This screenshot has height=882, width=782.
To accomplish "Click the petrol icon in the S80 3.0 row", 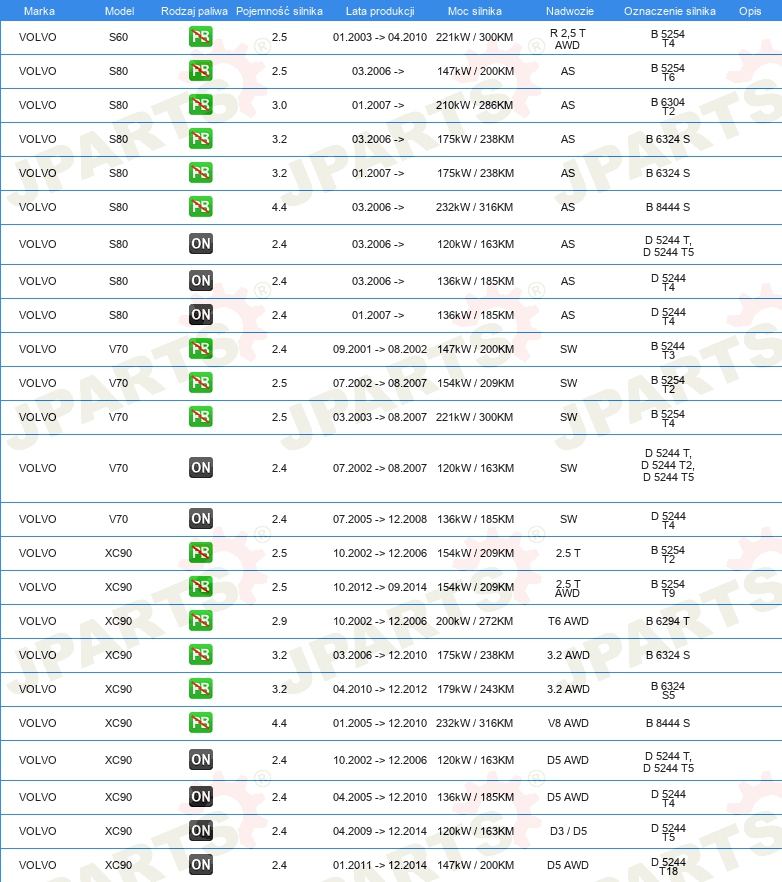I will pyautogui.click(x=201, y=105).
